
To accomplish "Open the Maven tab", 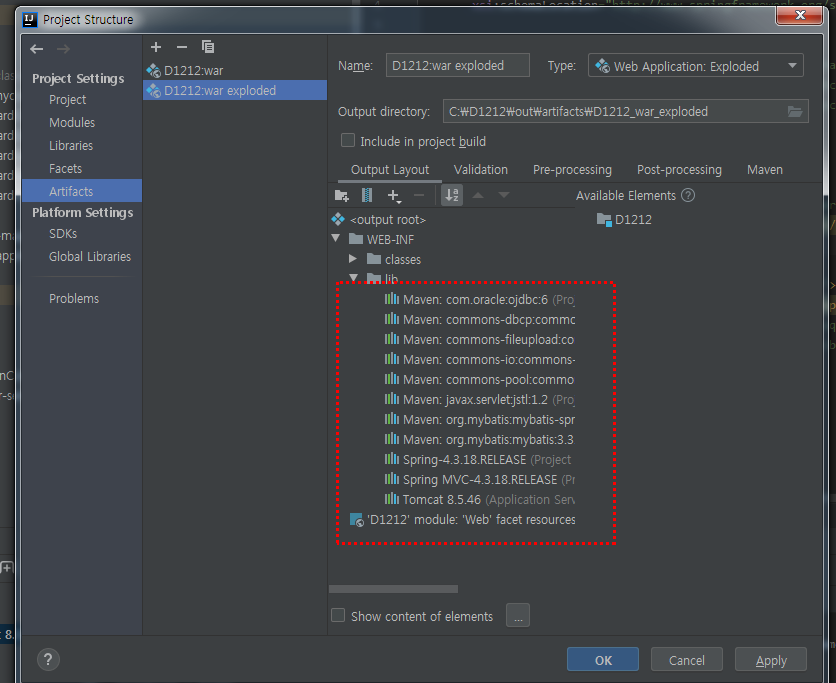I will tap(765, 170).
